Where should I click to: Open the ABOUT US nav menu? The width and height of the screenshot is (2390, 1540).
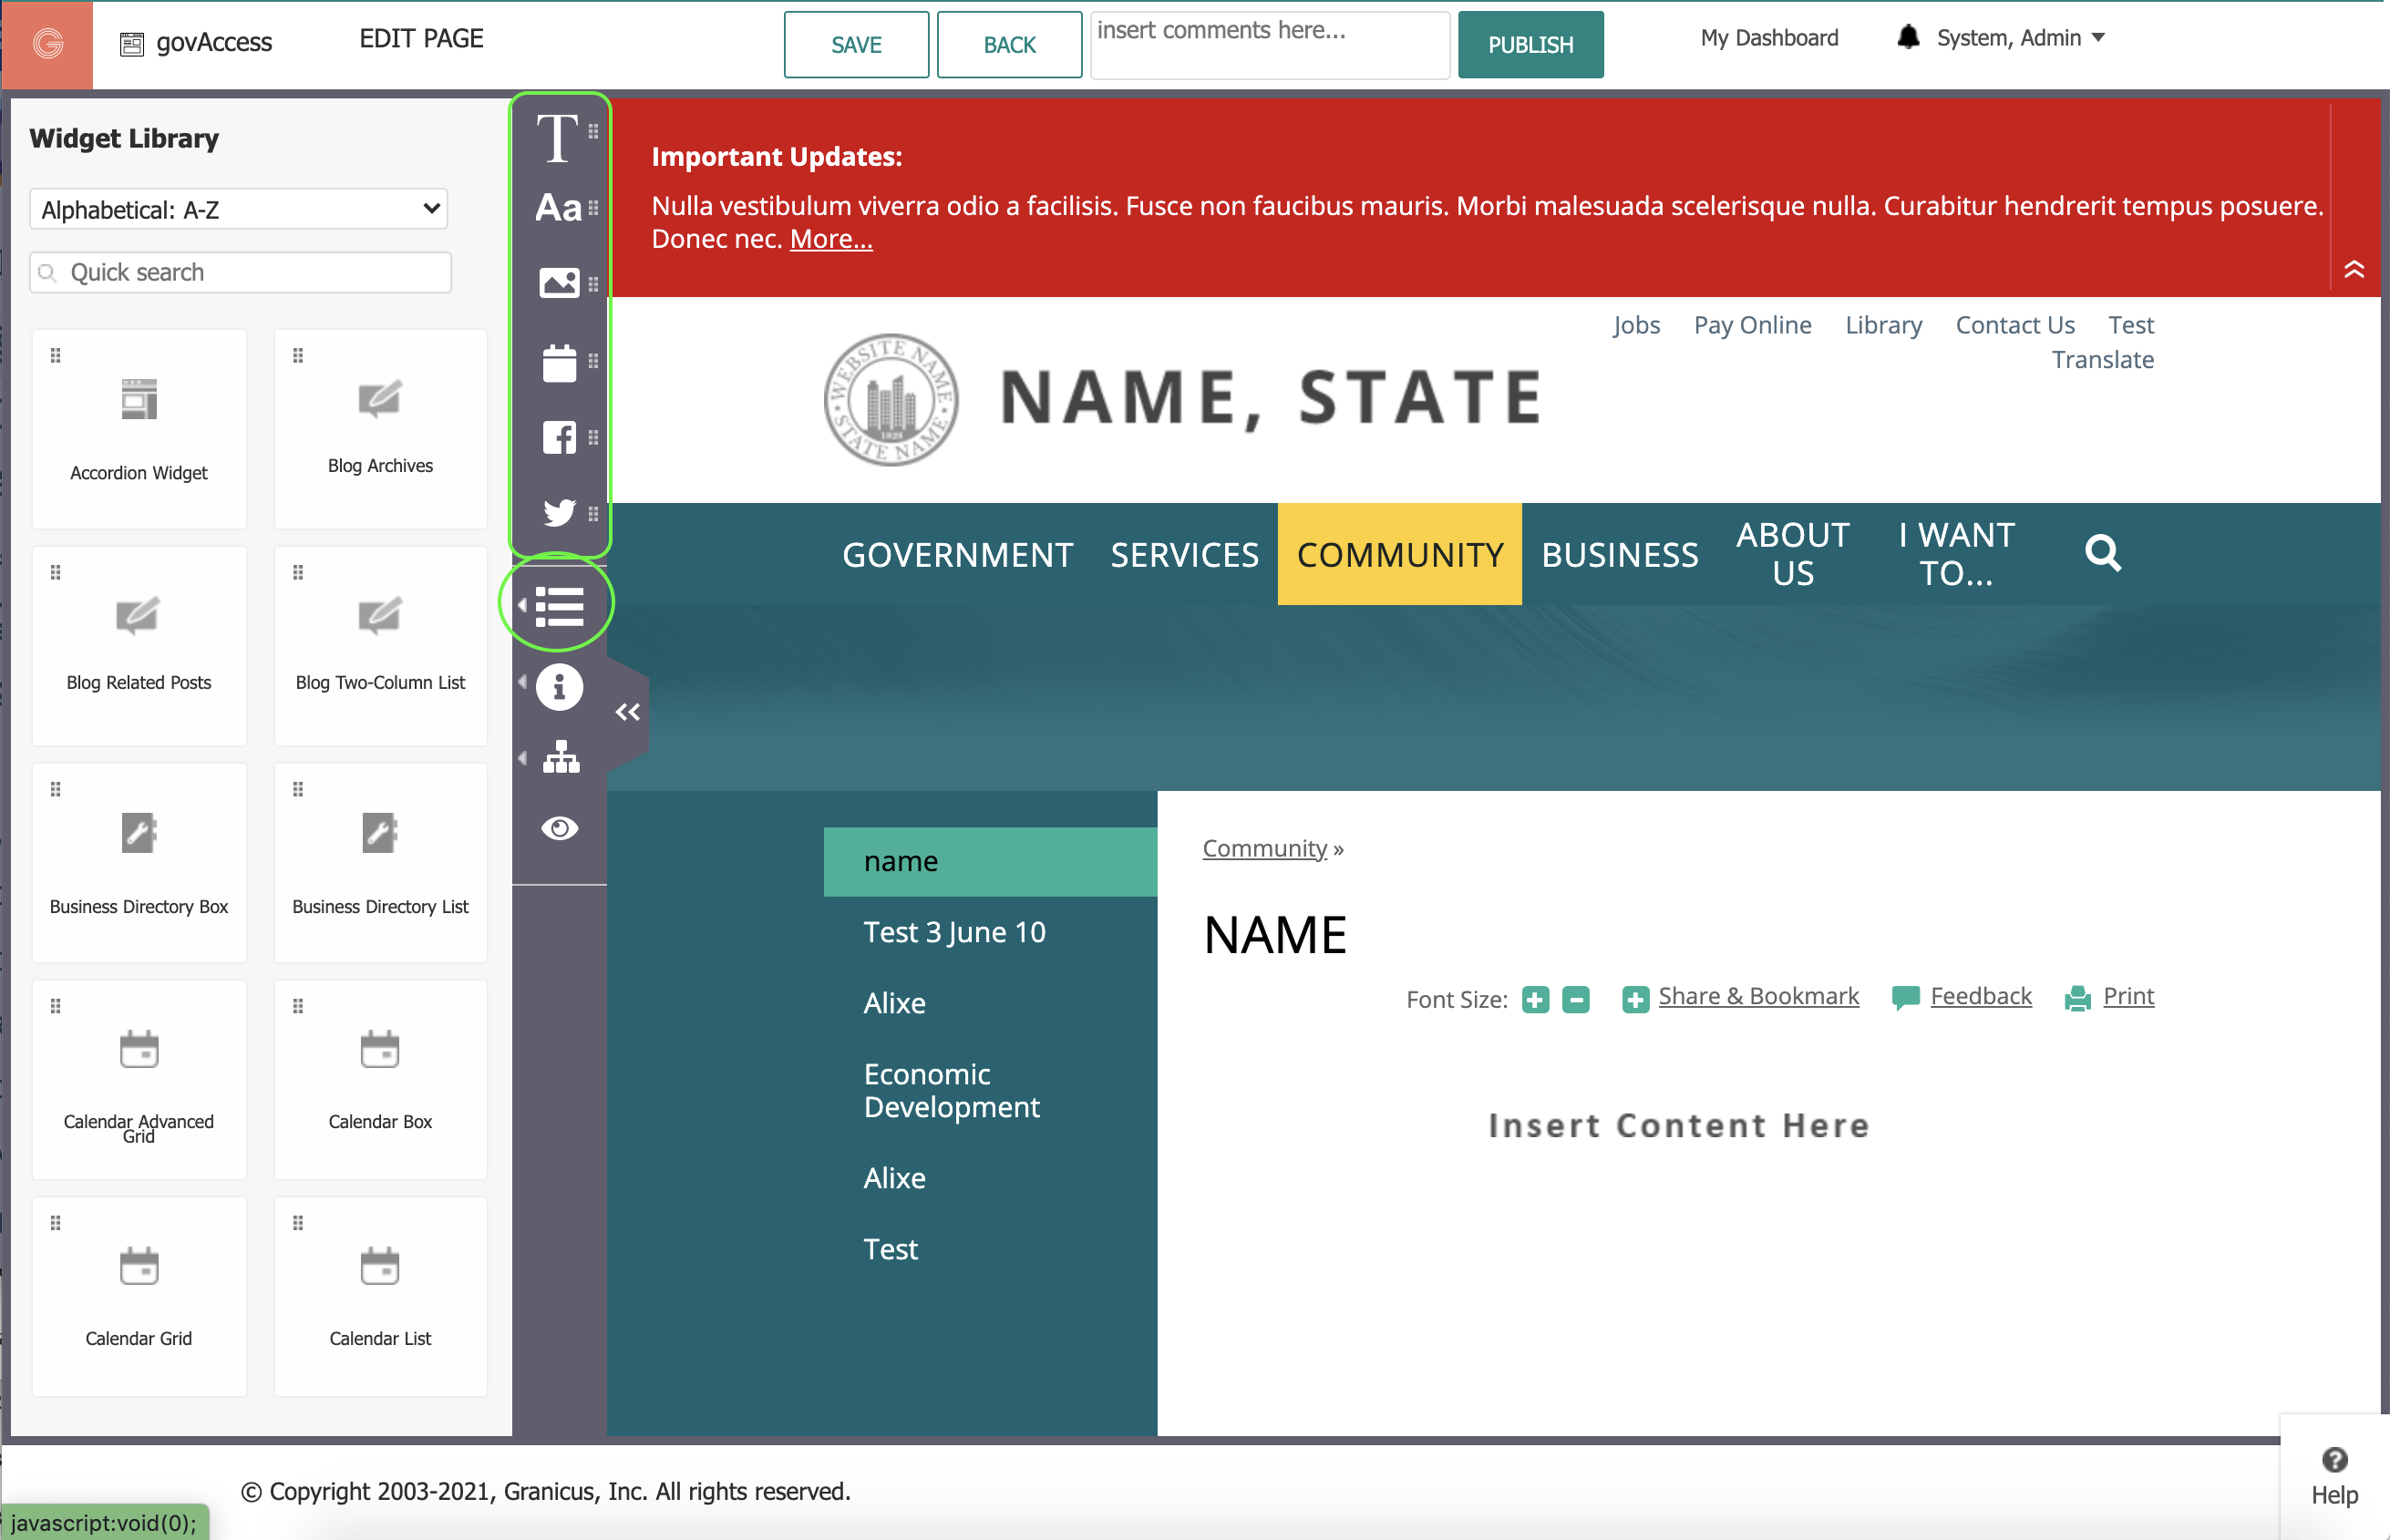coord(1792,554)
